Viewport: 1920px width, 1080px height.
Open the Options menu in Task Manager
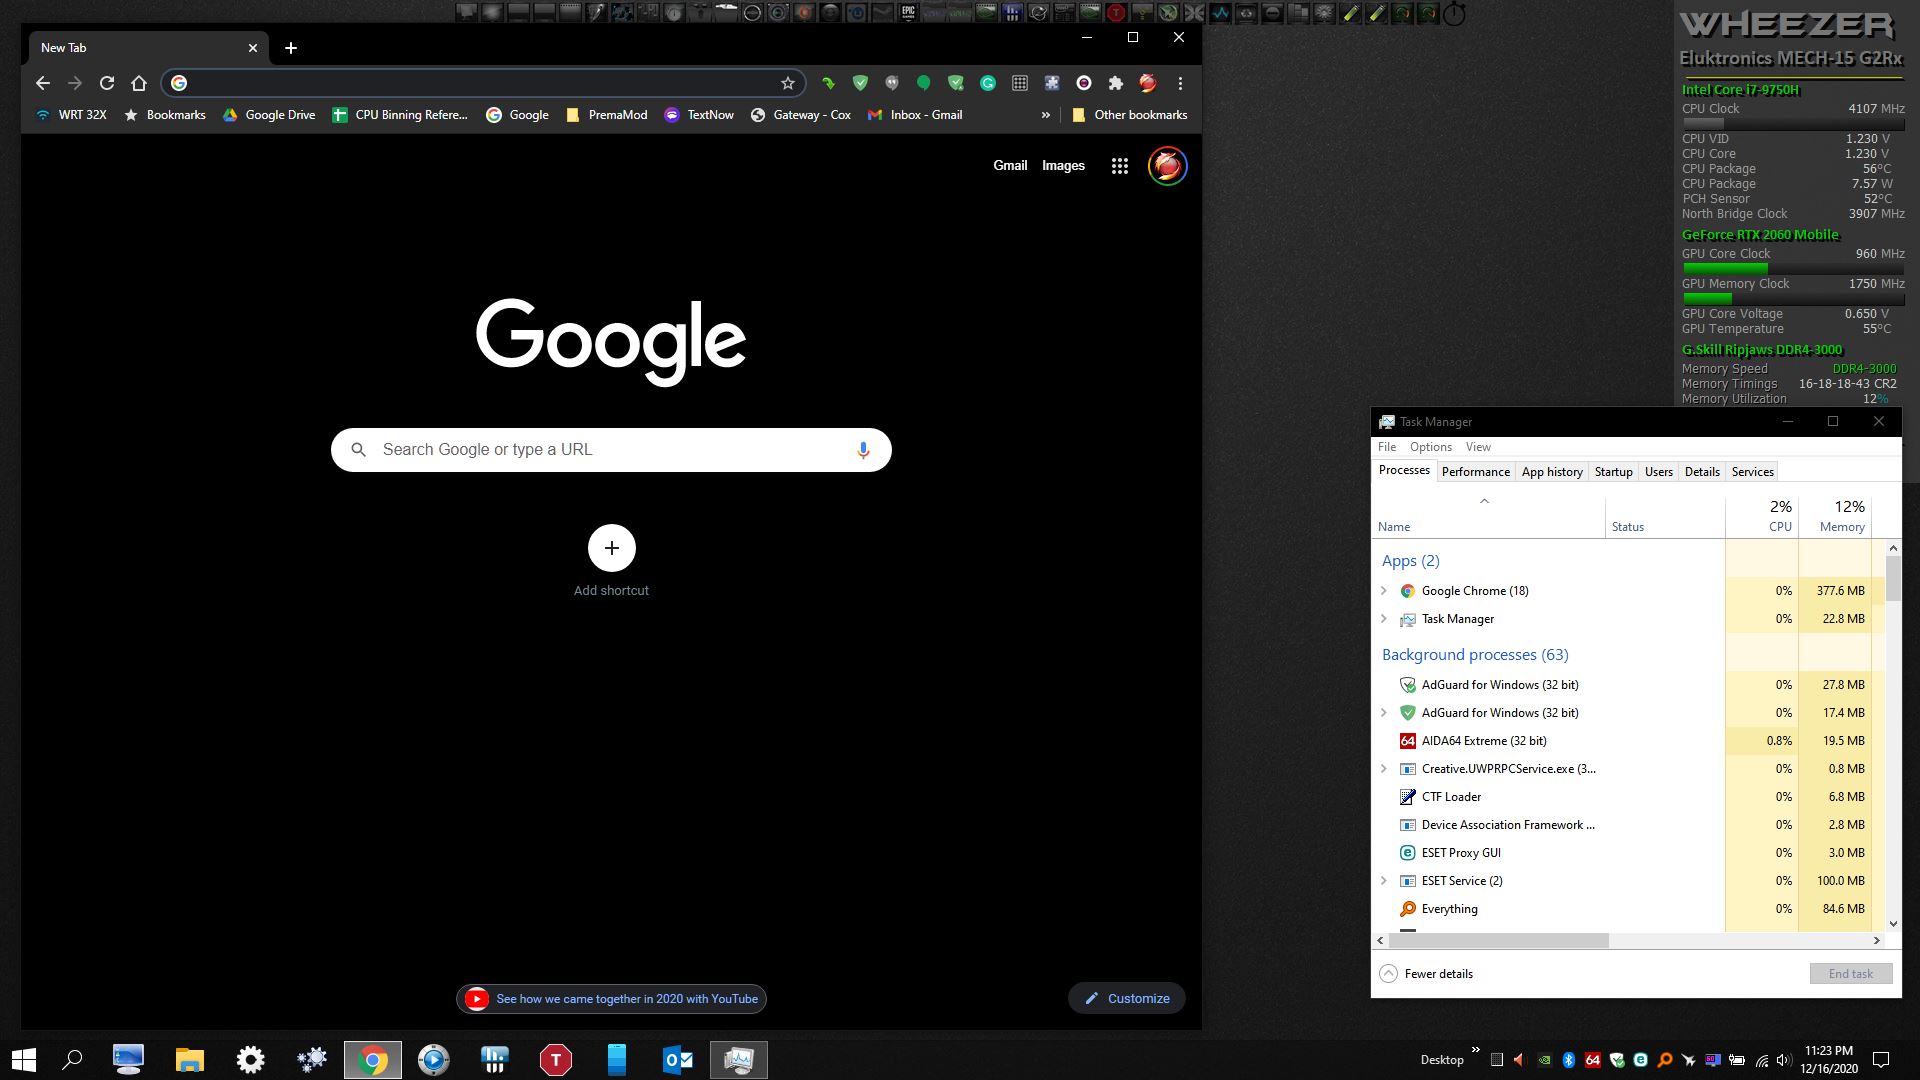click(1431, 447)
